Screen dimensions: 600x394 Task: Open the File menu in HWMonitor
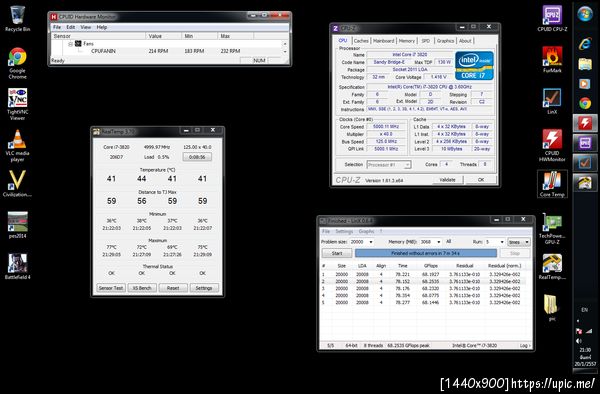coord(57,27)
